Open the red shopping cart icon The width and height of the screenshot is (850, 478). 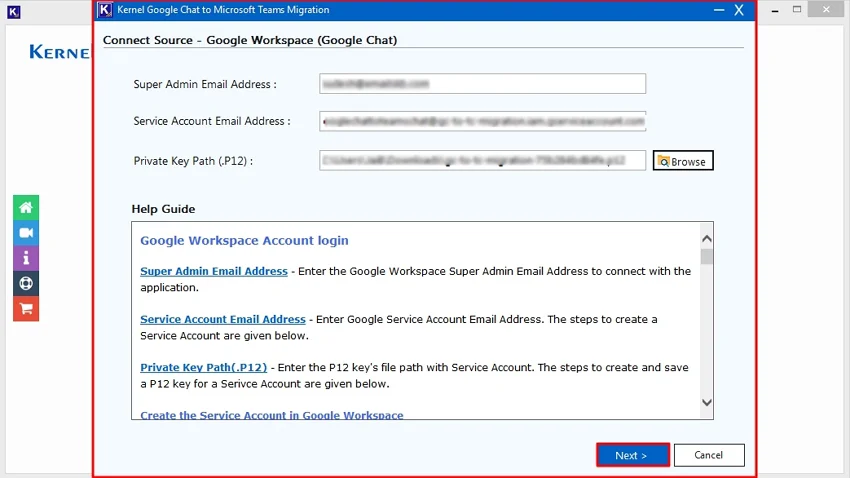[26, 309]
